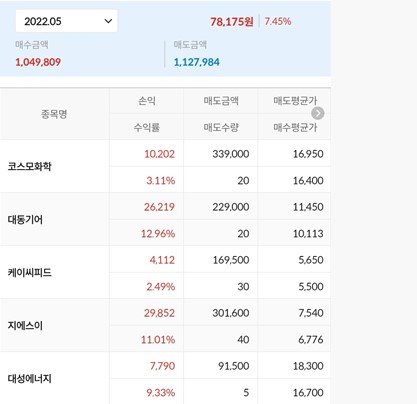
Task: Click 대성에너지 profit 7,790
Action: [162, 366]
